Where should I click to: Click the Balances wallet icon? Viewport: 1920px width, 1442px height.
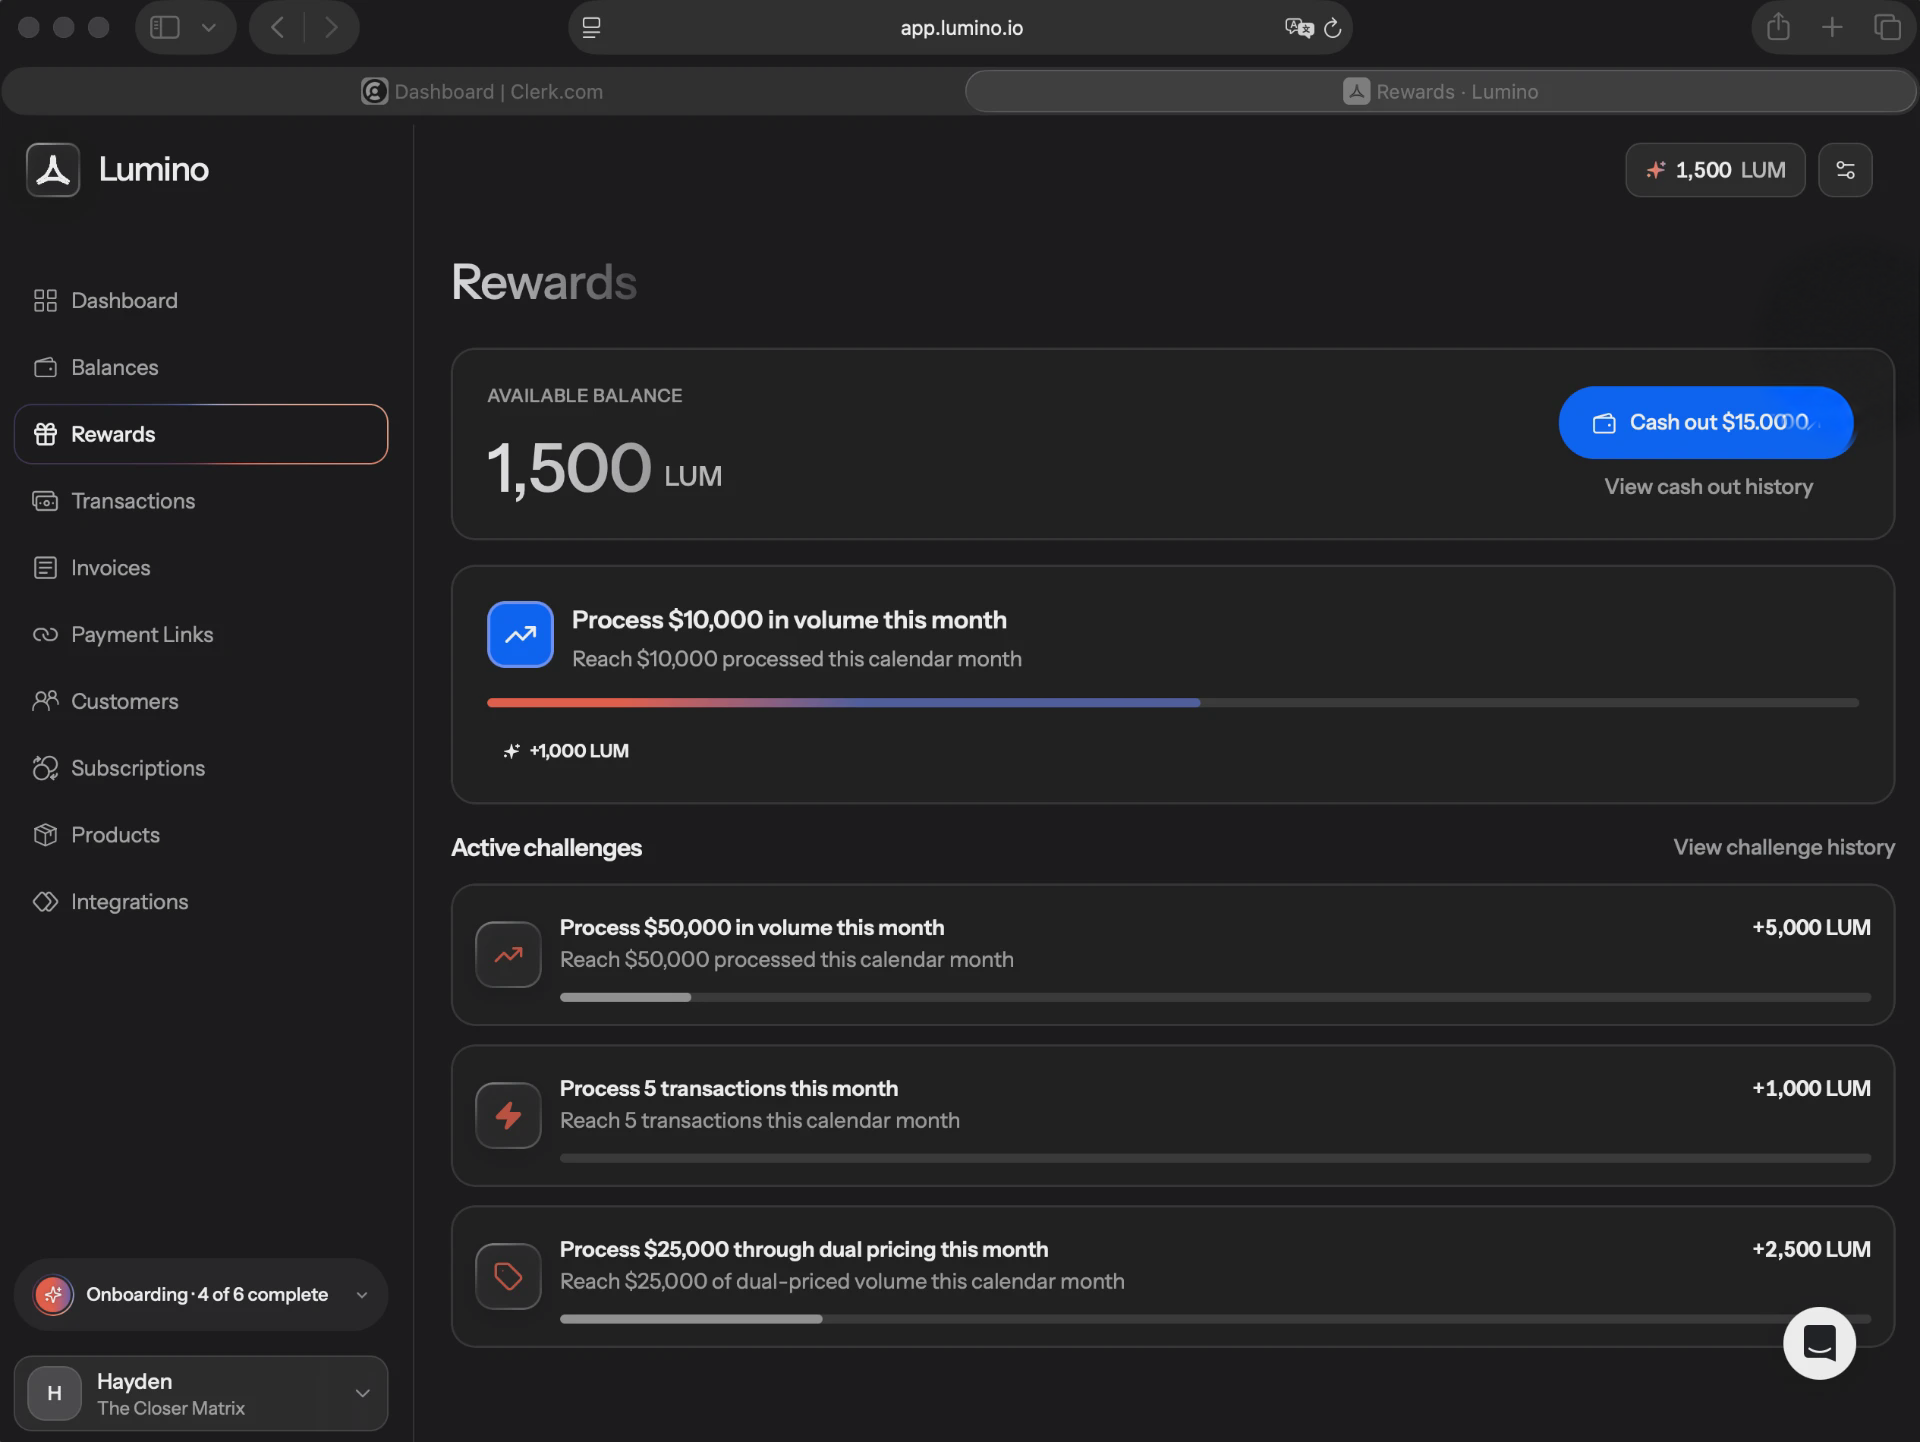45,368
